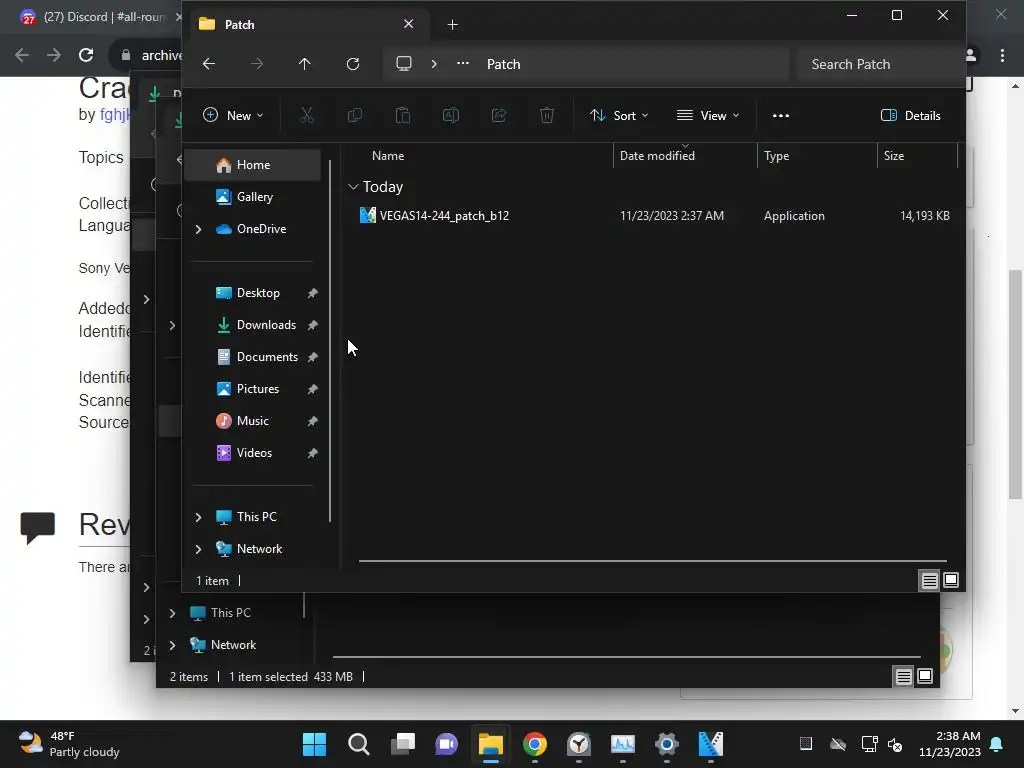The height and width of the screenshot is (768, 1024).
Task: Expand Network in the background Explorer window
Action: pyautogui.click(x=172, y=645)
